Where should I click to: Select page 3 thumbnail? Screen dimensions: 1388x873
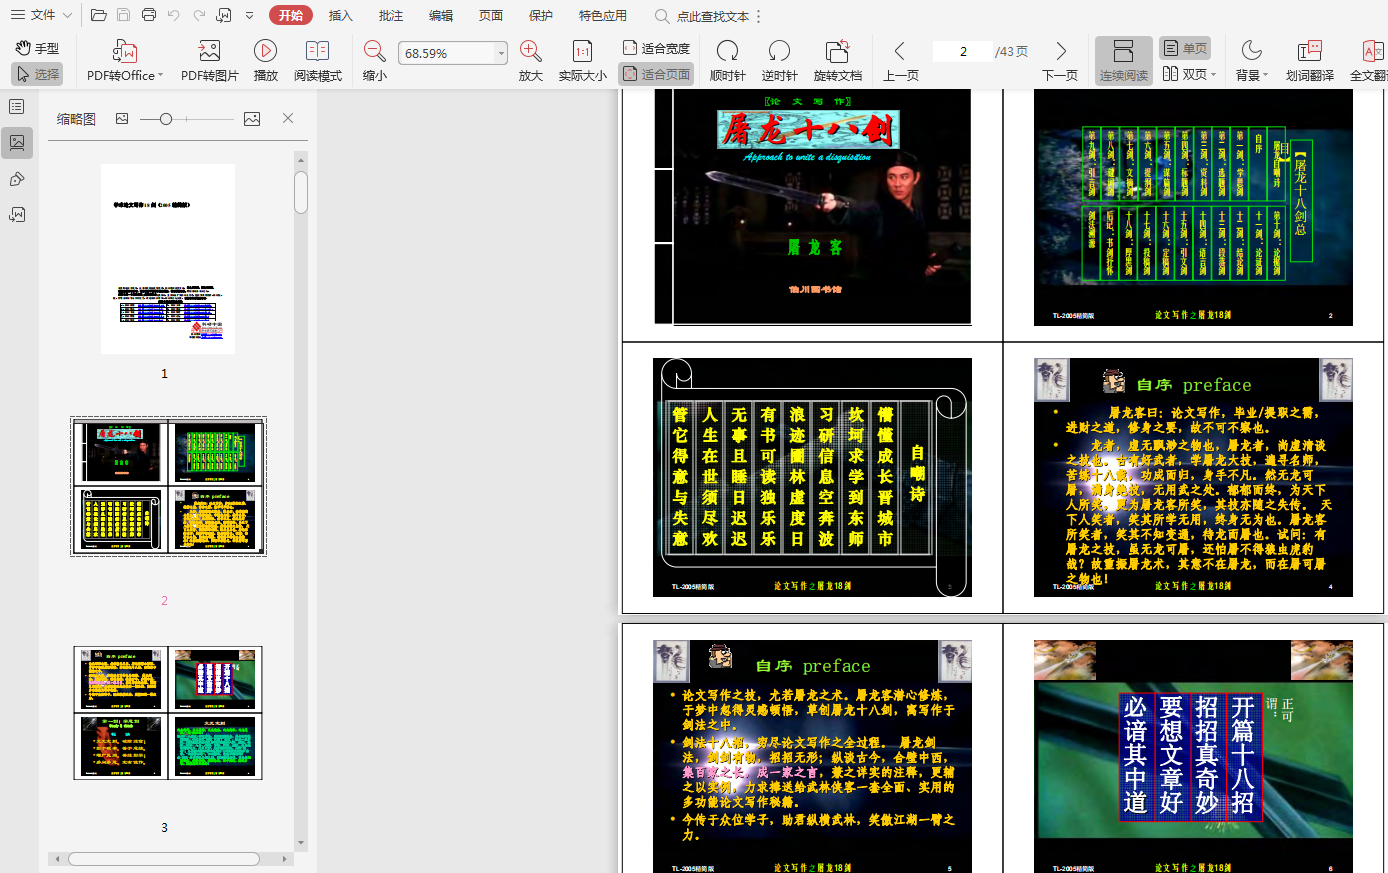click(x=168, y=712)
